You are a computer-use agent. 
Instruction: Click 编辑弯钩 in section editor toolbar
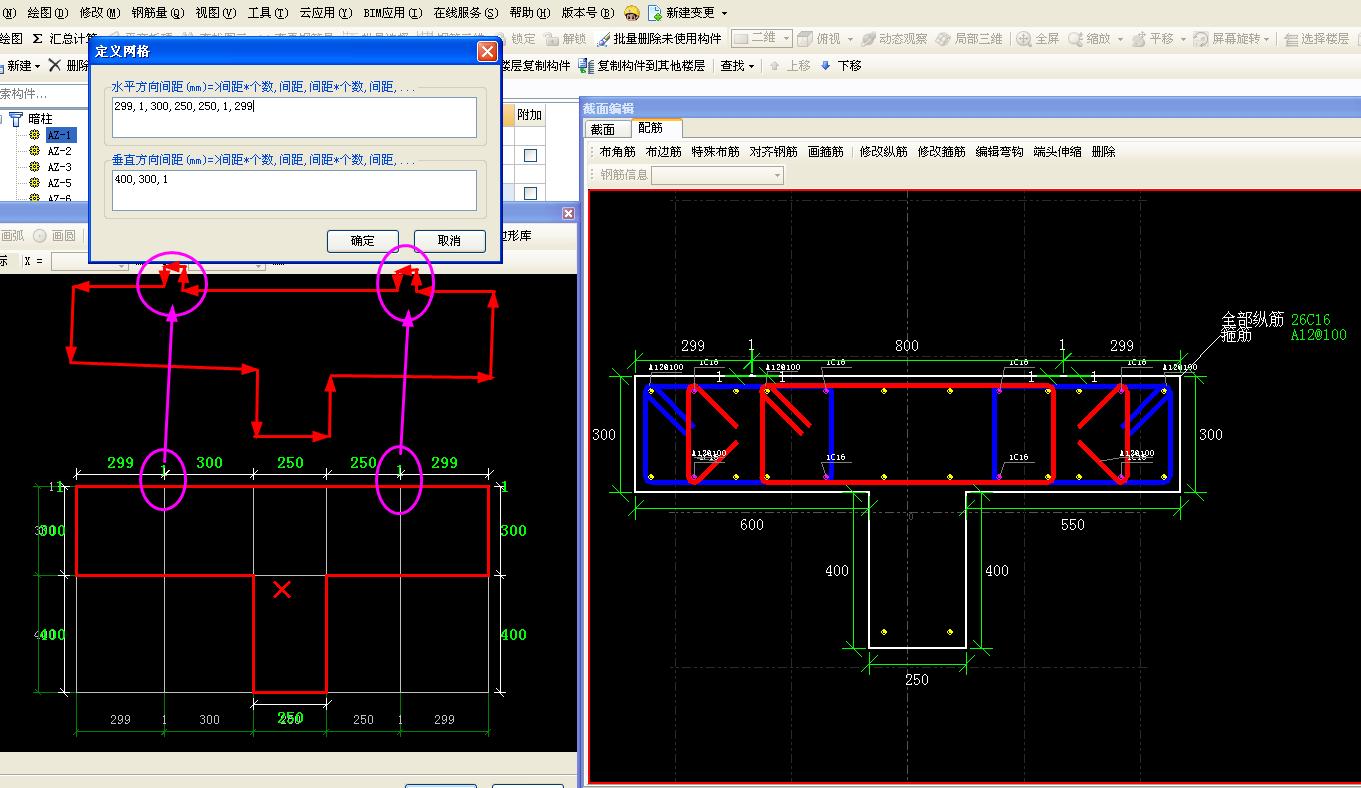pos(999,152)
